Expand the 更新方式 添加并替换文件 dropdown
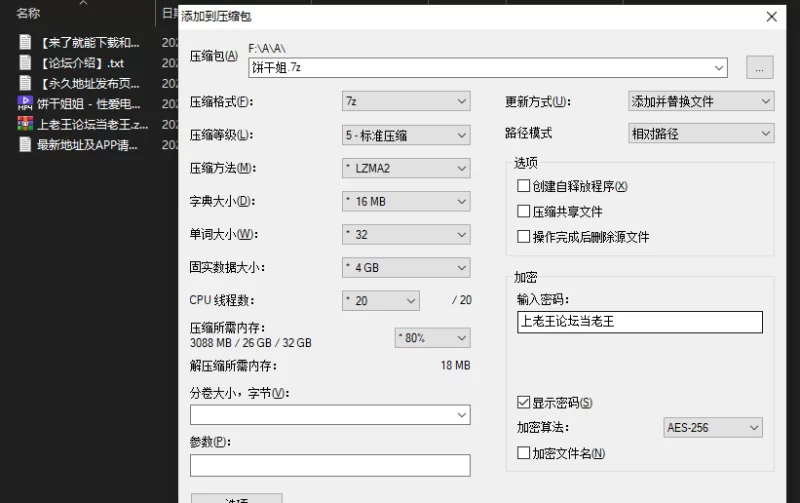 pyautogui.click(x=701, y=101)
